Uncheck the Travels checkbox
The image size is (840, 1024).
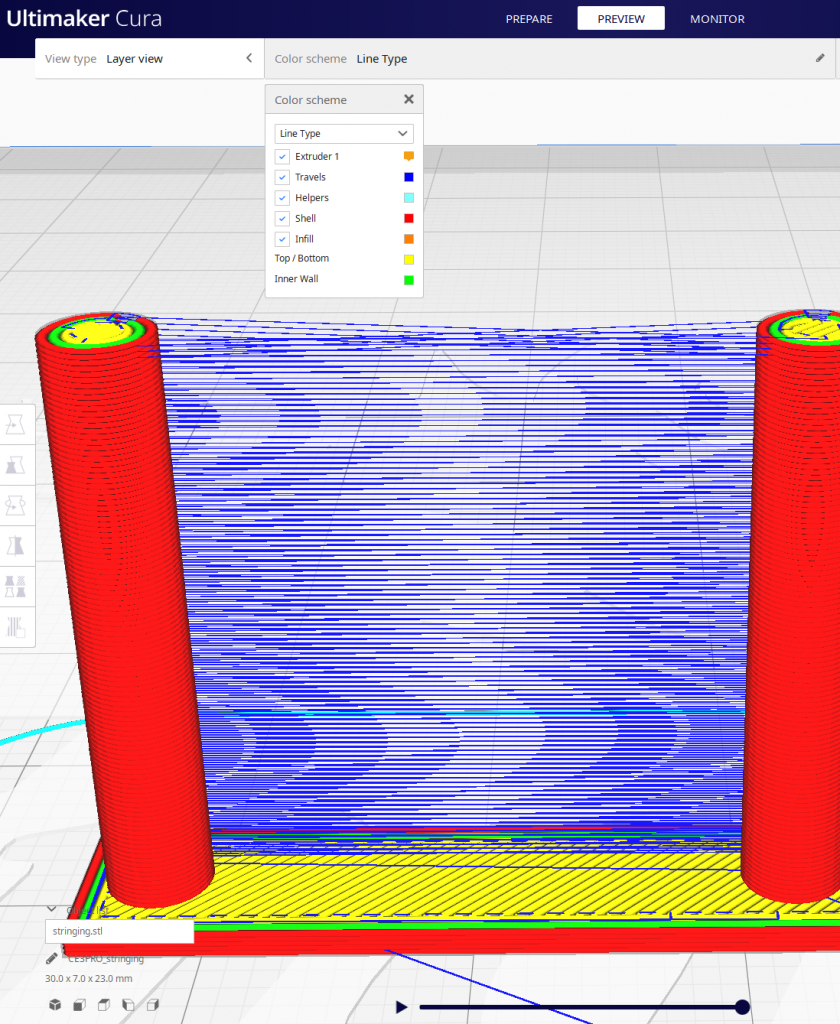tap(283, 177)
